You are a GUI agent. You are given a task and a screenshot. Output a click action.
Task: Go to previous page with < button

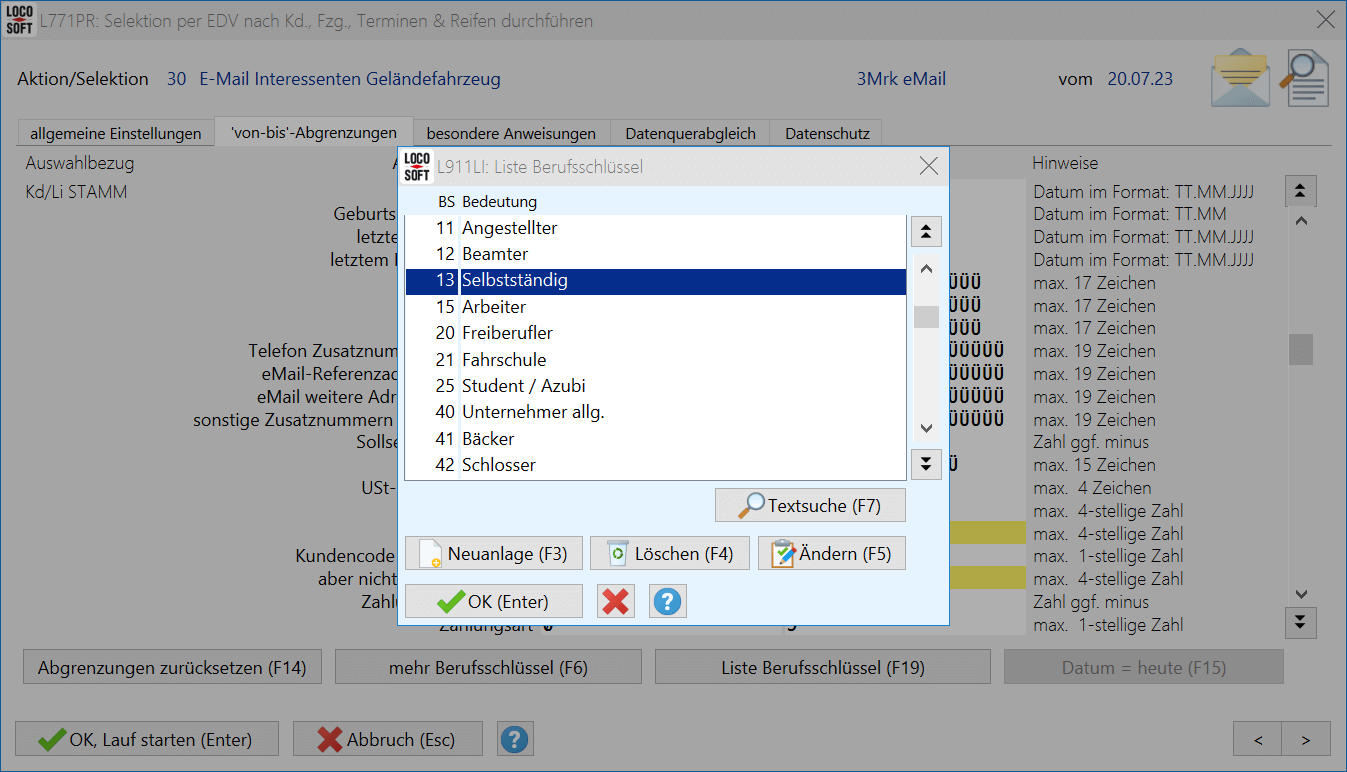[1258, 740]
